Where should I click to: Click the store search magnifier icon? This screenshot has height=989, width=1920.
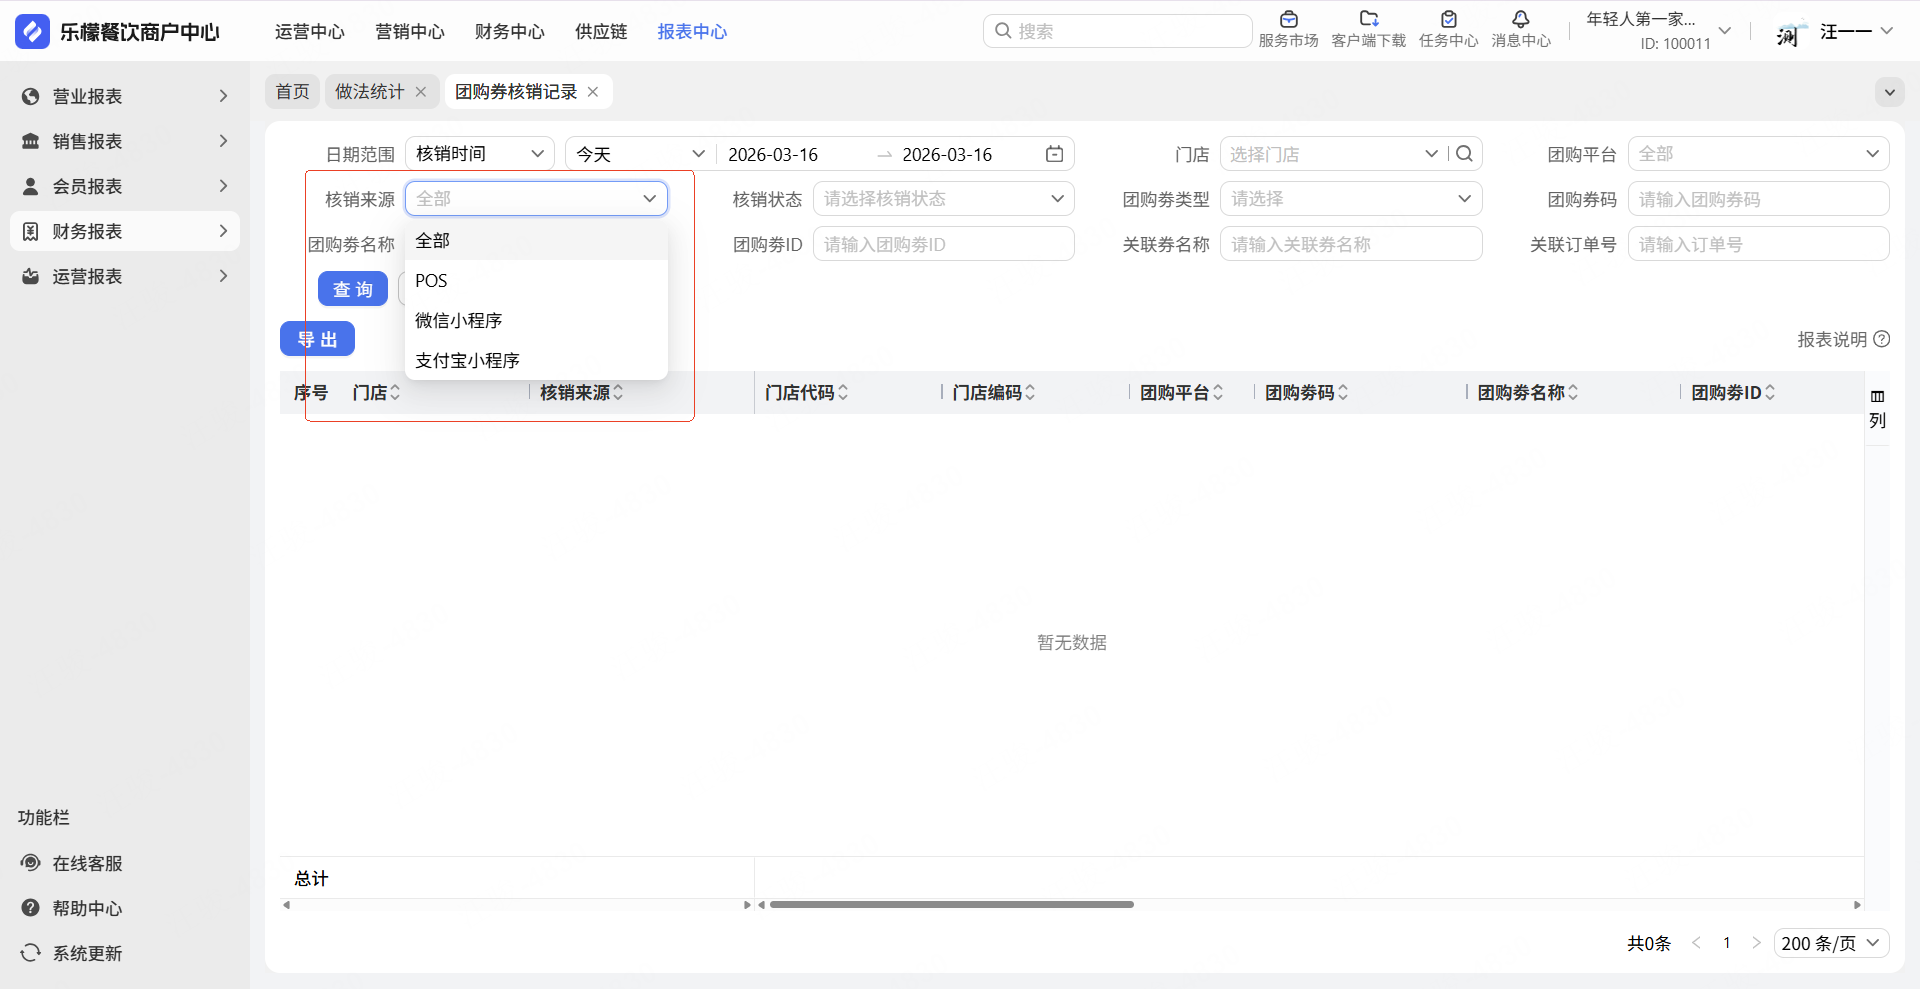point(1464,154)
